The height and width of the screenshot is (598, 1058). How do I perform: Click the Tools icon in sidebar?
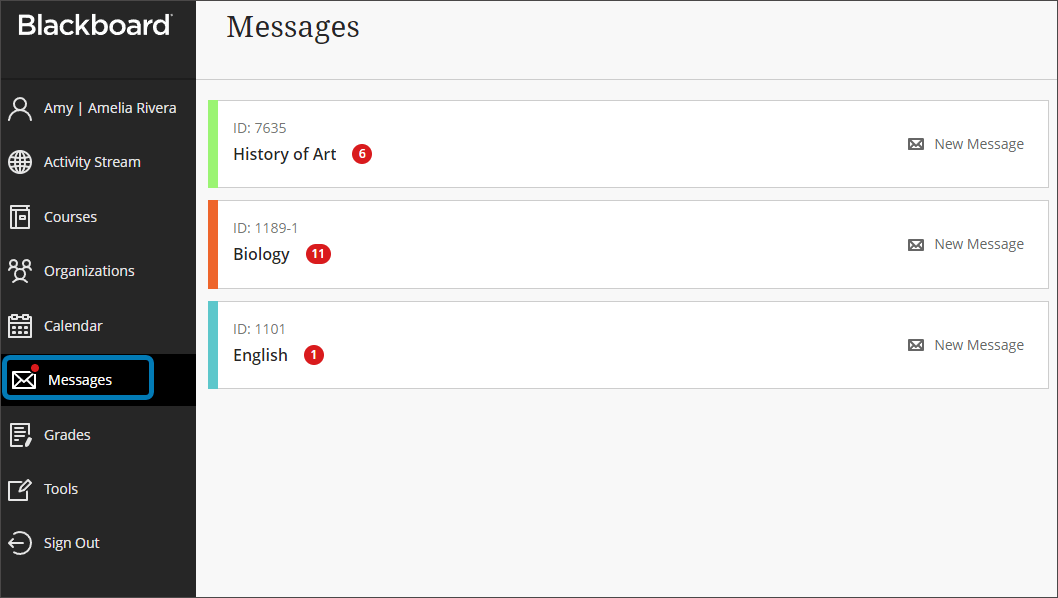19,488
